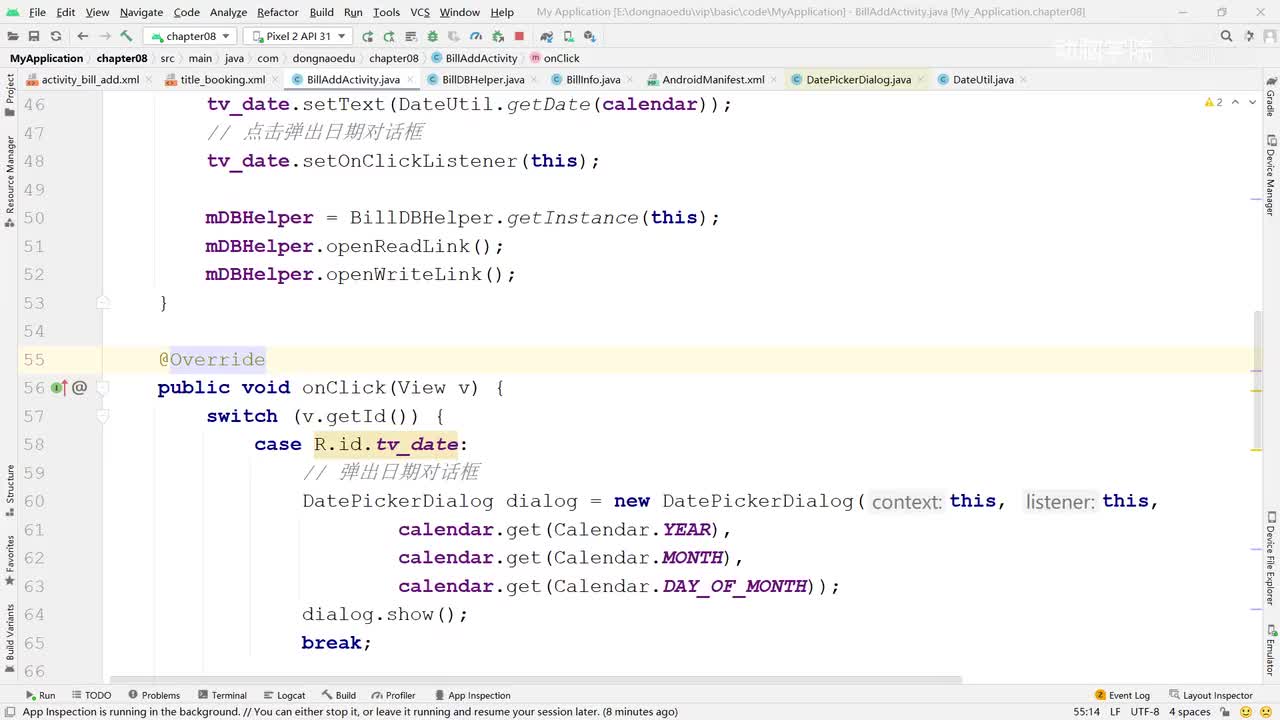Switch to the DatePickerDialog.java tab
This screenshot has width=1280, height=720.
(x=857, y=80)
